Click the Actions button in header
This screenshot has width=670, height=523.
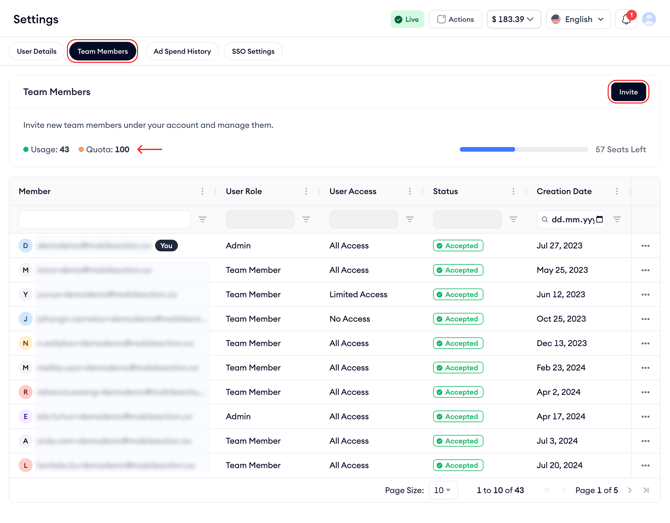pyautogui.click(x=455, y=19)
